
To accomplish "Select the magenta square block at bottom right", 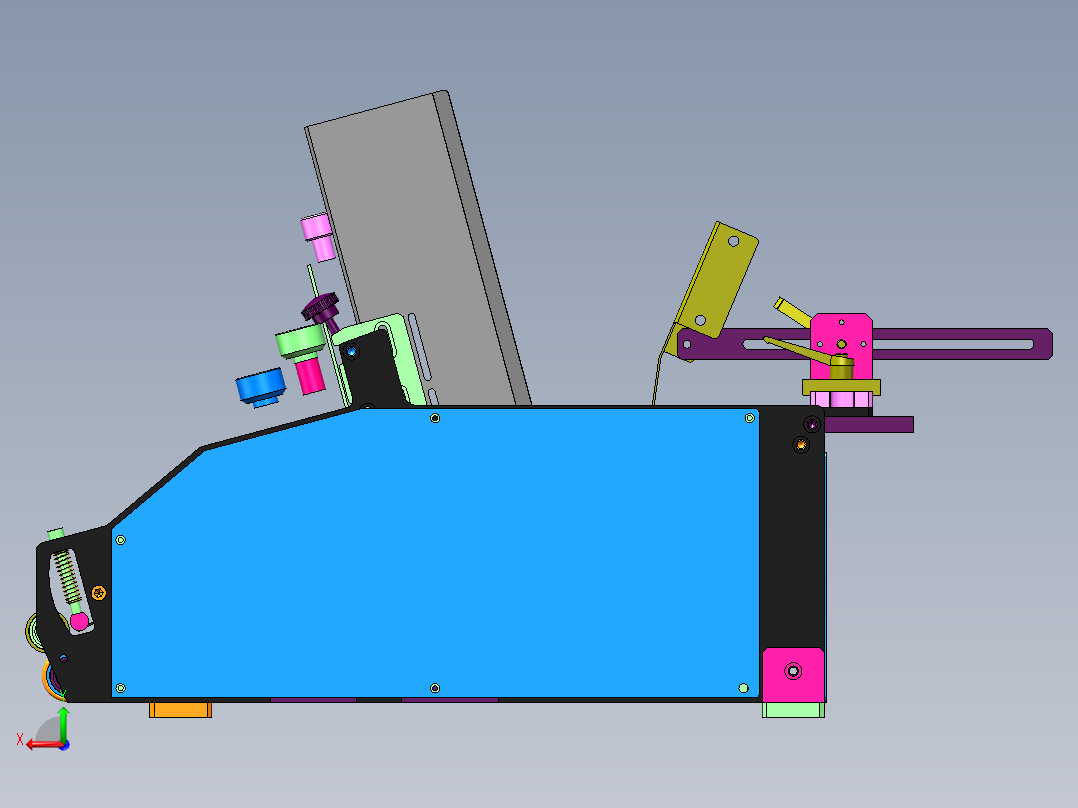I will pyautogui.click(x=793, y=674).
